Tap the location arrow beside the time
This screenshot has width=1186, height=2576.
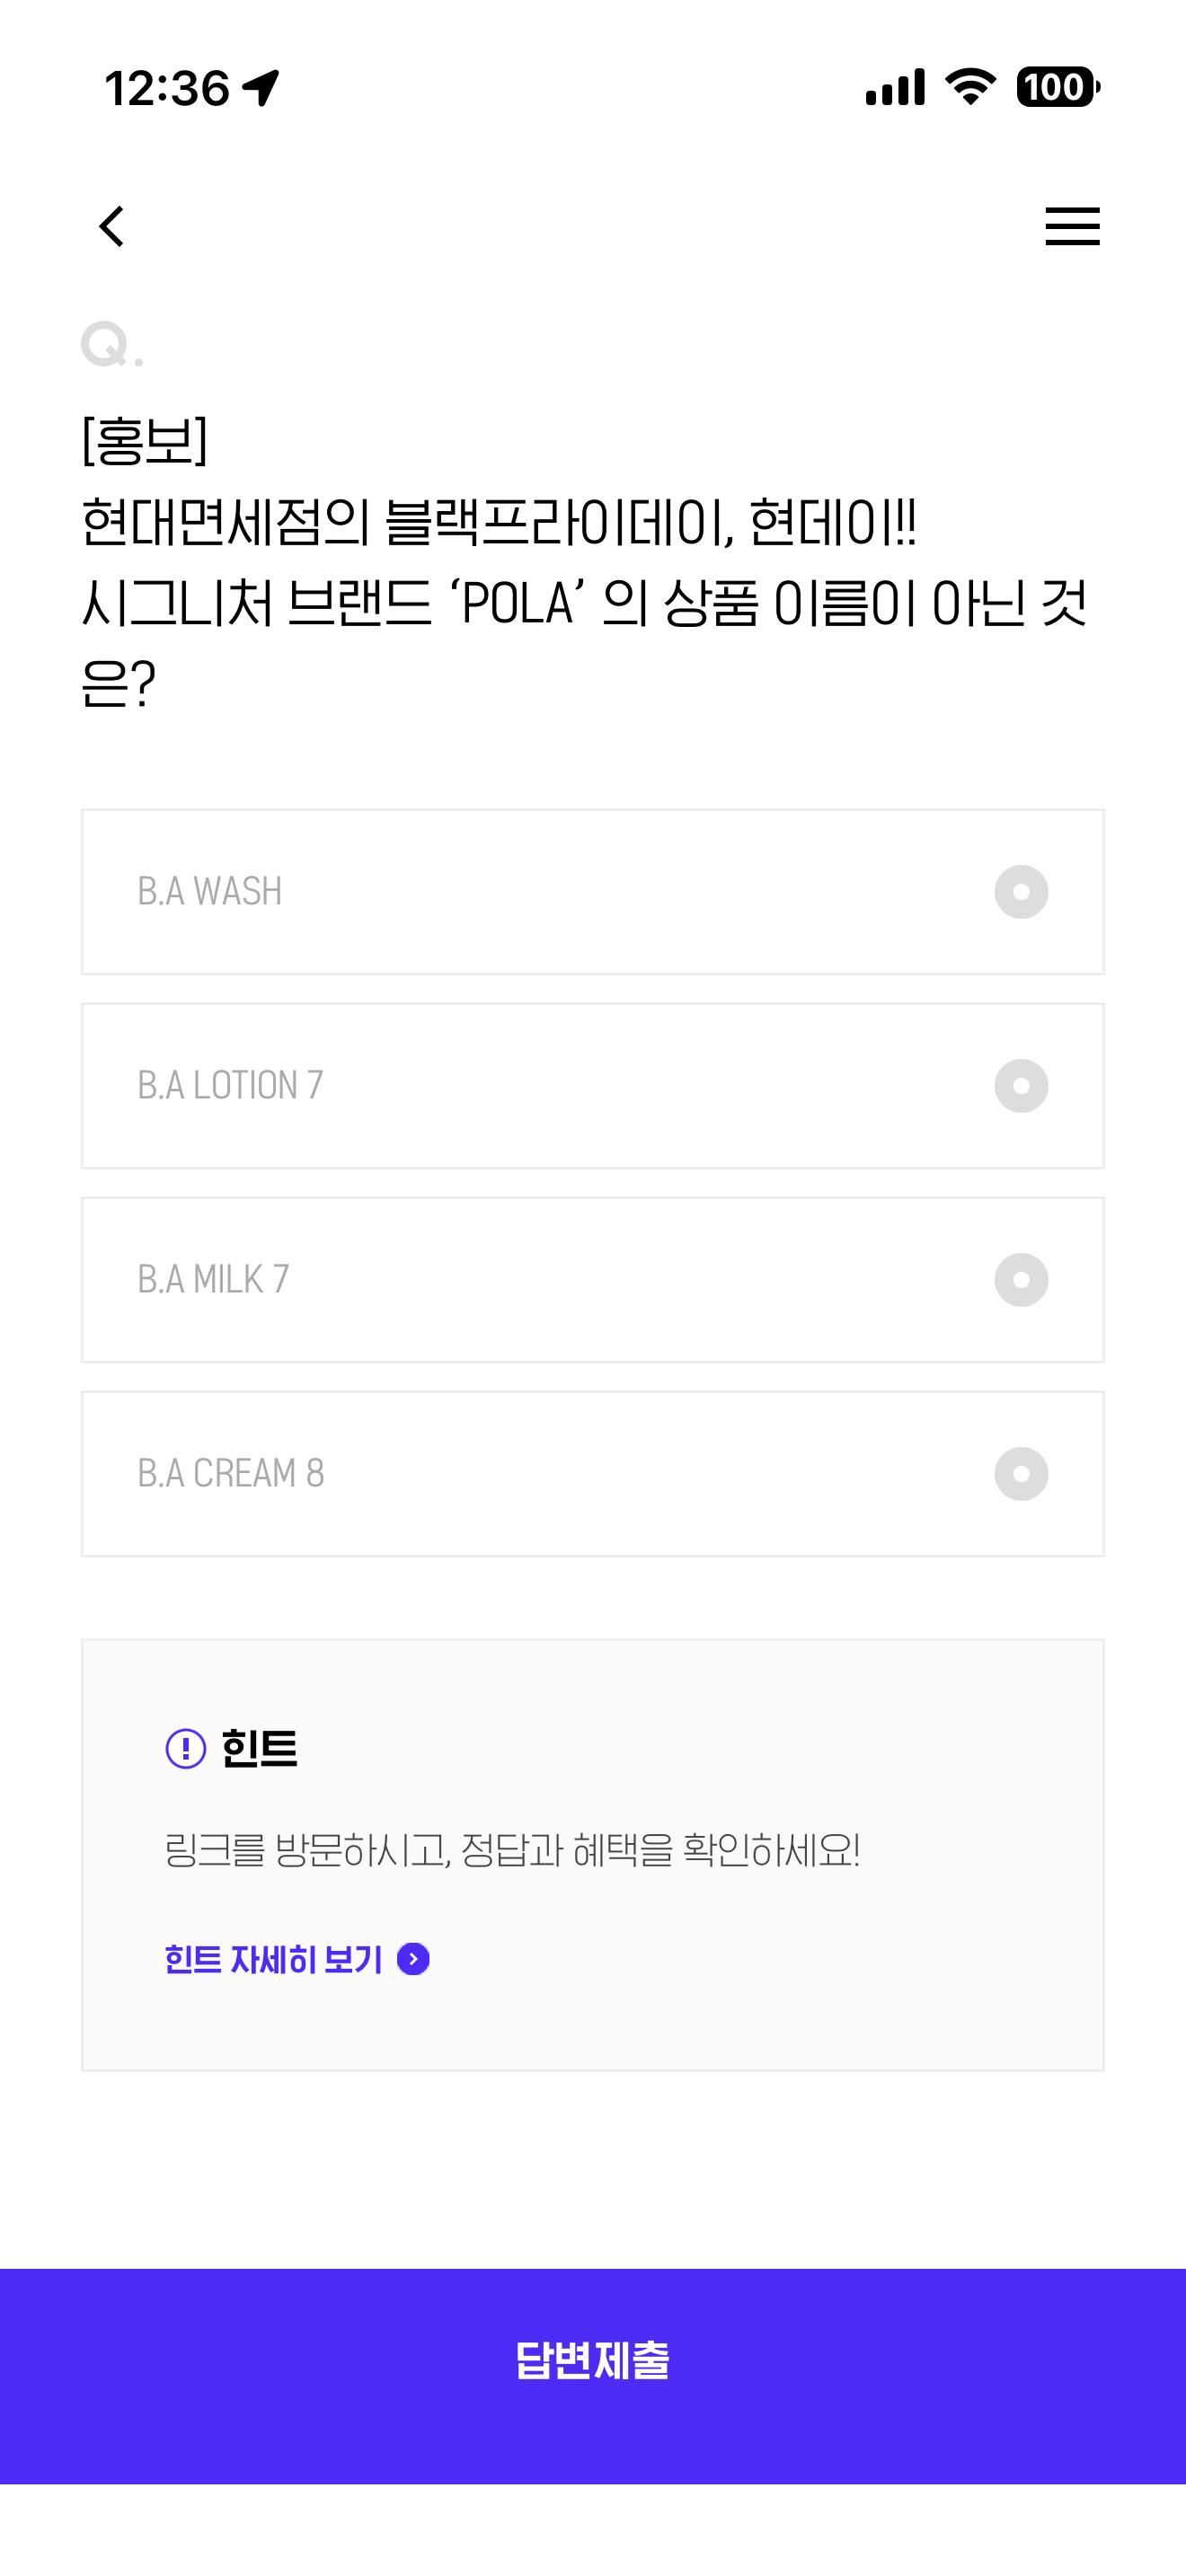tap(261, 88)
